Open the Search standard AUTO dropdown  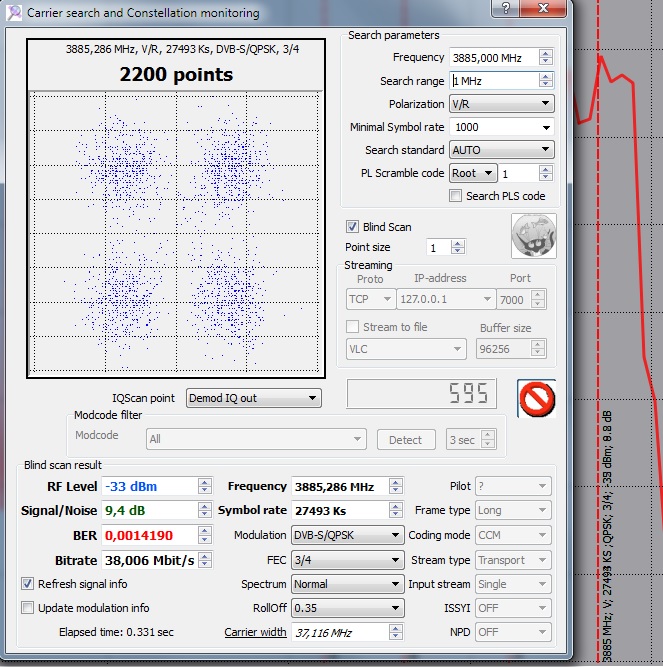502,150
